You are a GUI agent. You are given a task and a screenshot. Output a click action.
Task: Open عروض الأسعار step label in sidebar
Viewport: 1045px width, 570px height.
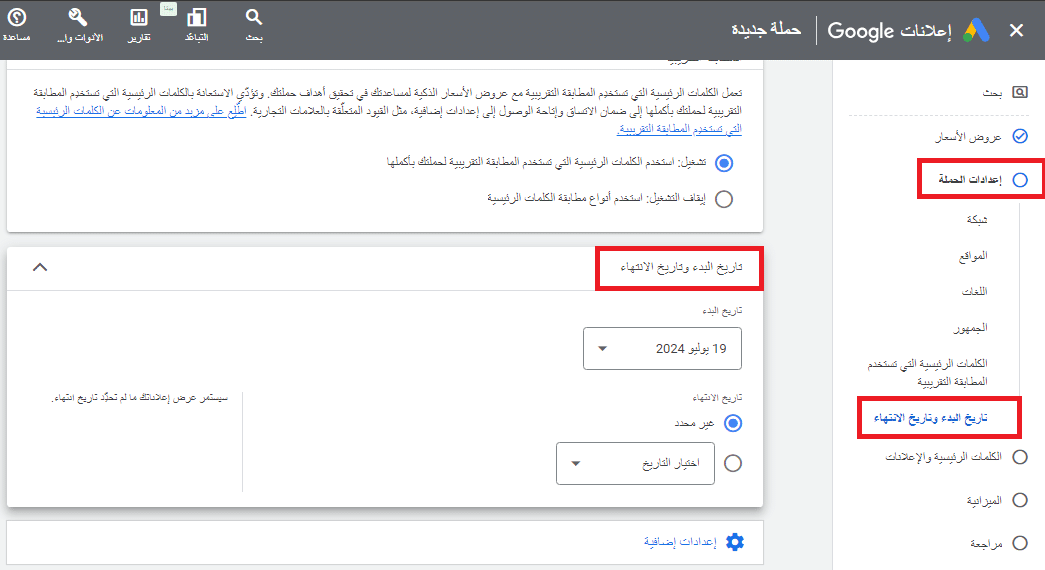tap(968, 137)
